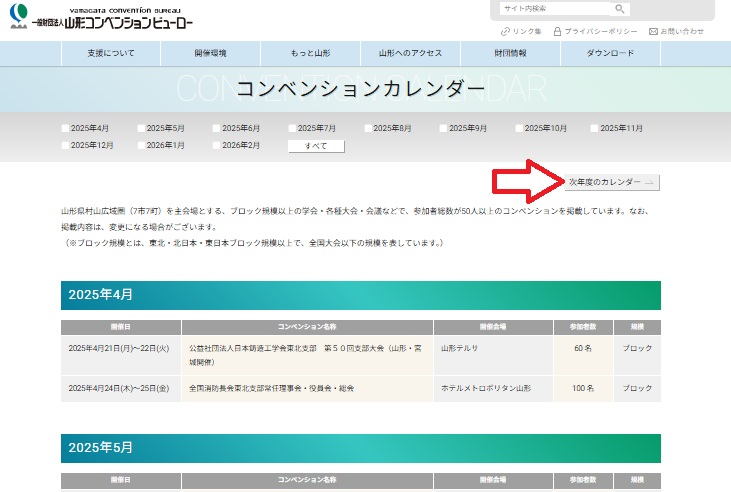This screenshot has width=731, height=492.
Task: Open the 財団情報 menu item
Action: [510, 53]
